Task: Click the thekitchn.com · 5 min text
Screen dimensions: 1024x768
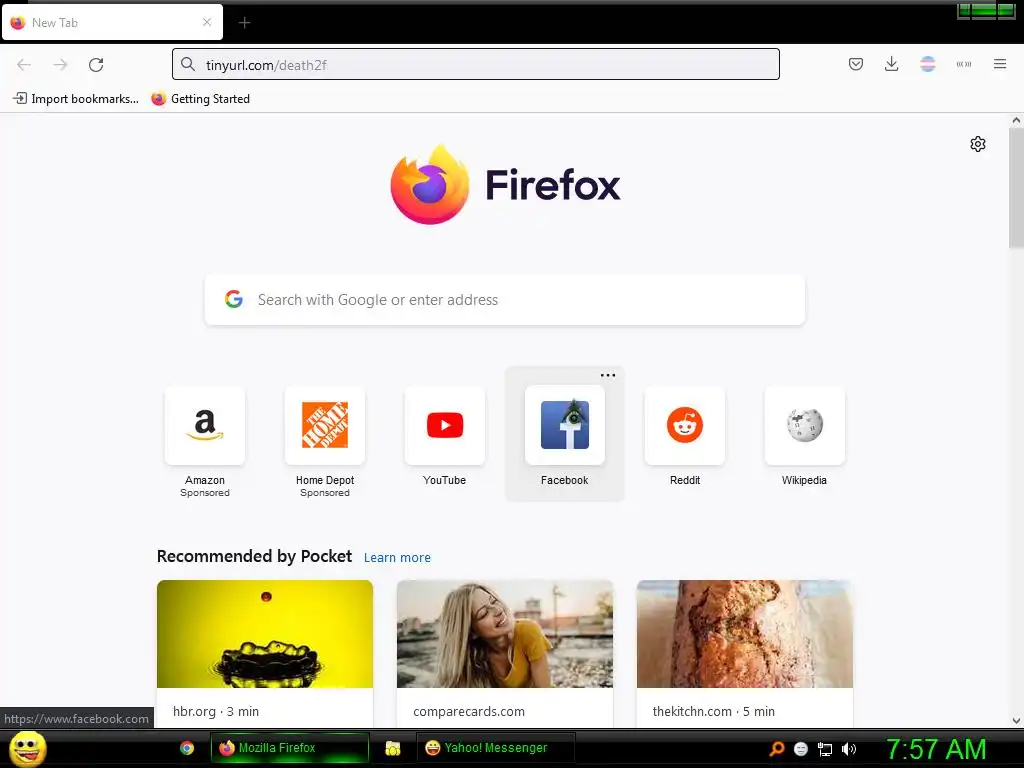Action: pyautogui.click(x=714, y=711)
